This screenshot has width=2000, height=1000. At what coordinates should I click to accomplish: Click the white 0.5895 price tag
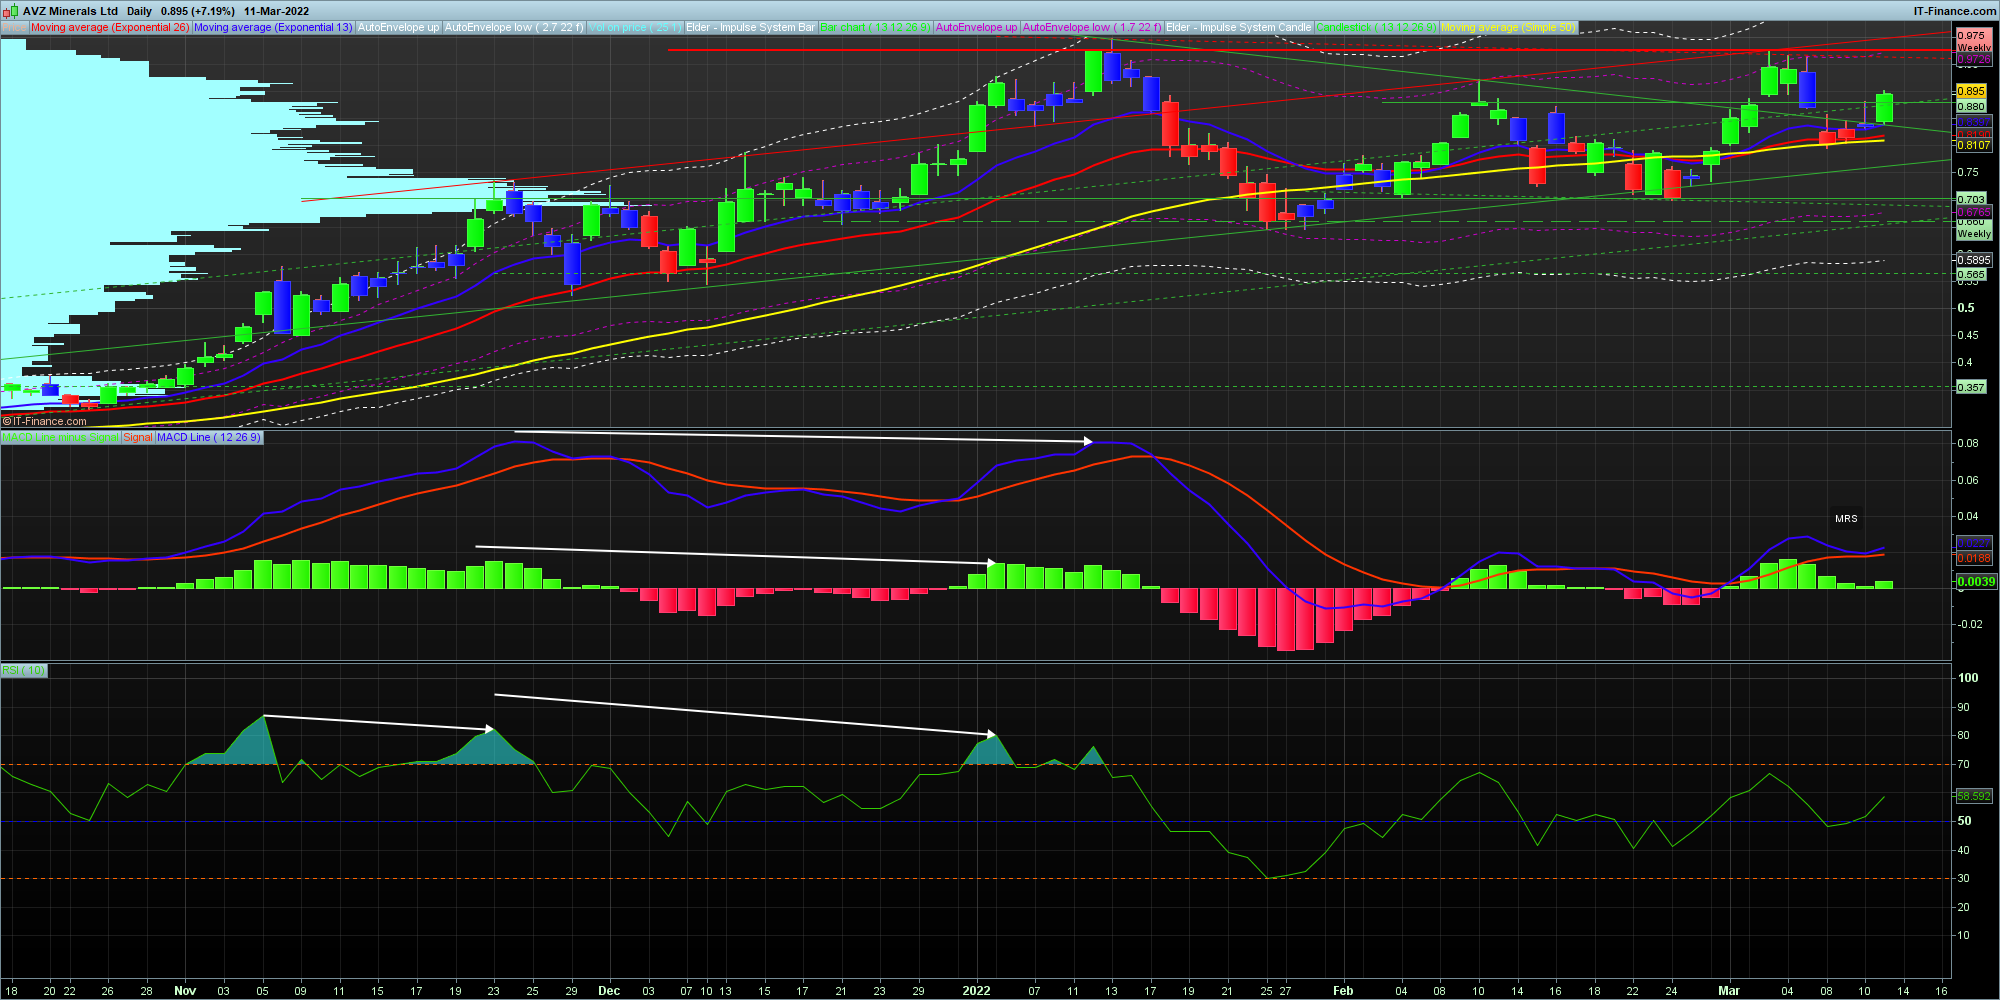point(1973,259)
